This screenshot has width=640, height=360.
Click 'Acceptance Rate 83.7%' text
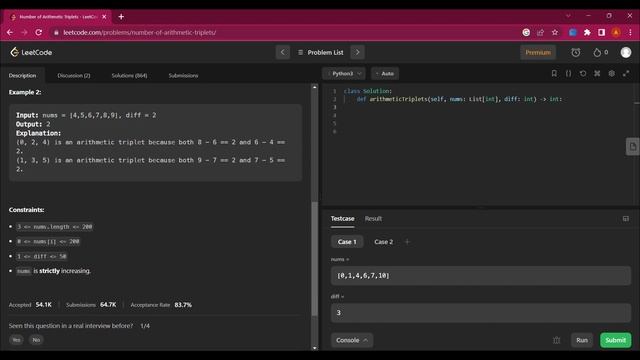pos(161,305)
